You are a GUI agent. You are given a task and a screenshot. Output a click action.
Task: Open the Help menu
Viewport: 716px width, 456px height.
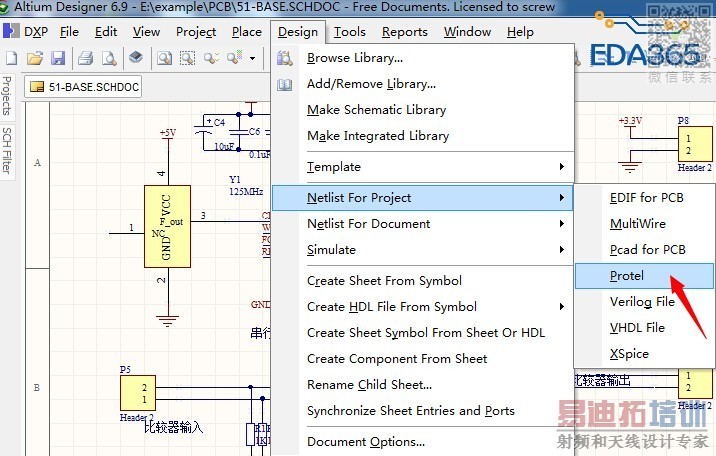point(520,32)
